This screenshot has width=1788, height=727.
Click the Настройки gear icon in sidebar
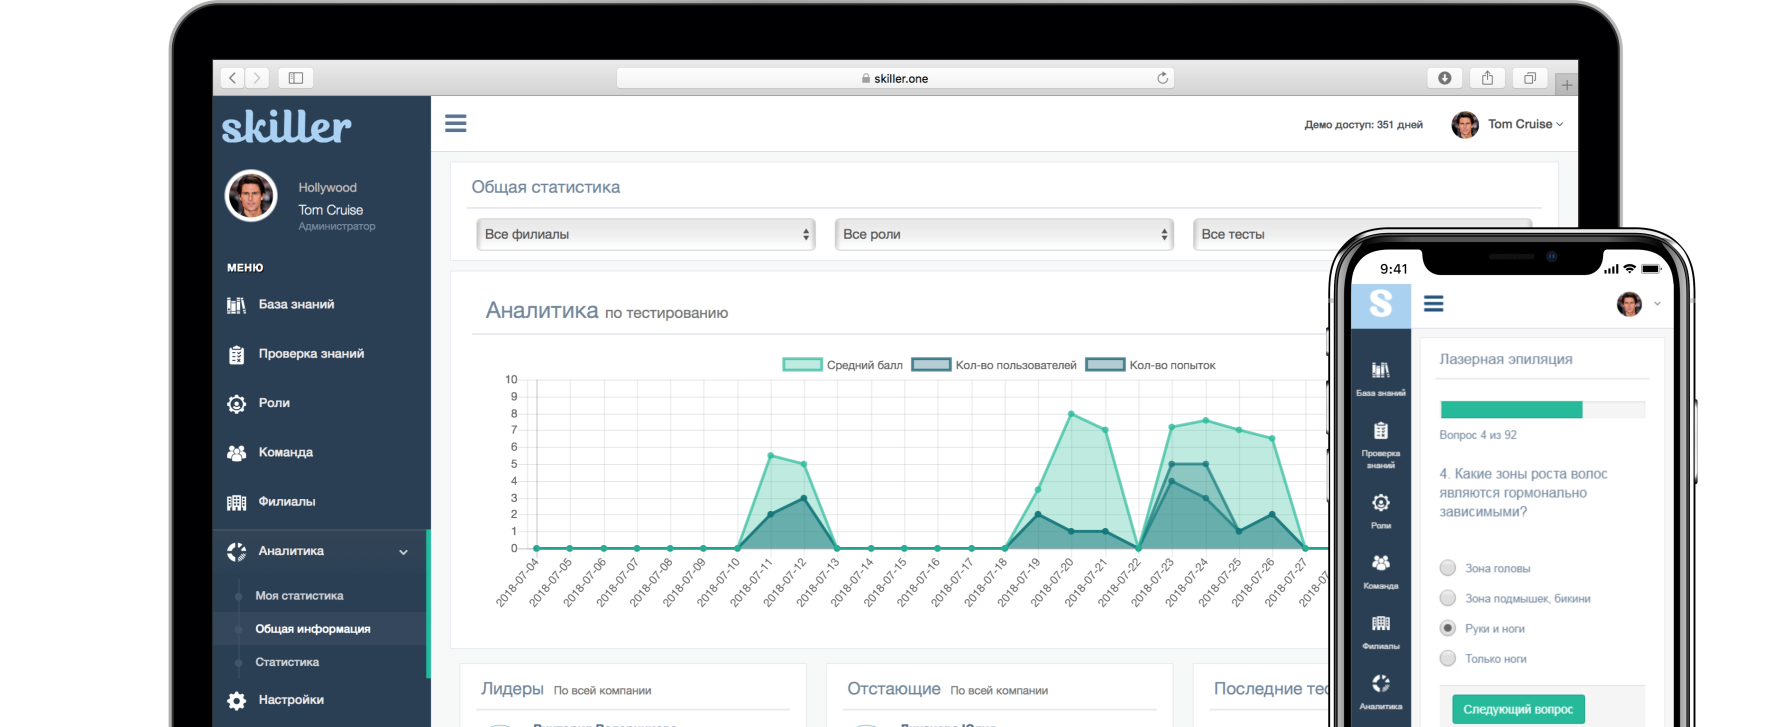(x=236, y=700)
